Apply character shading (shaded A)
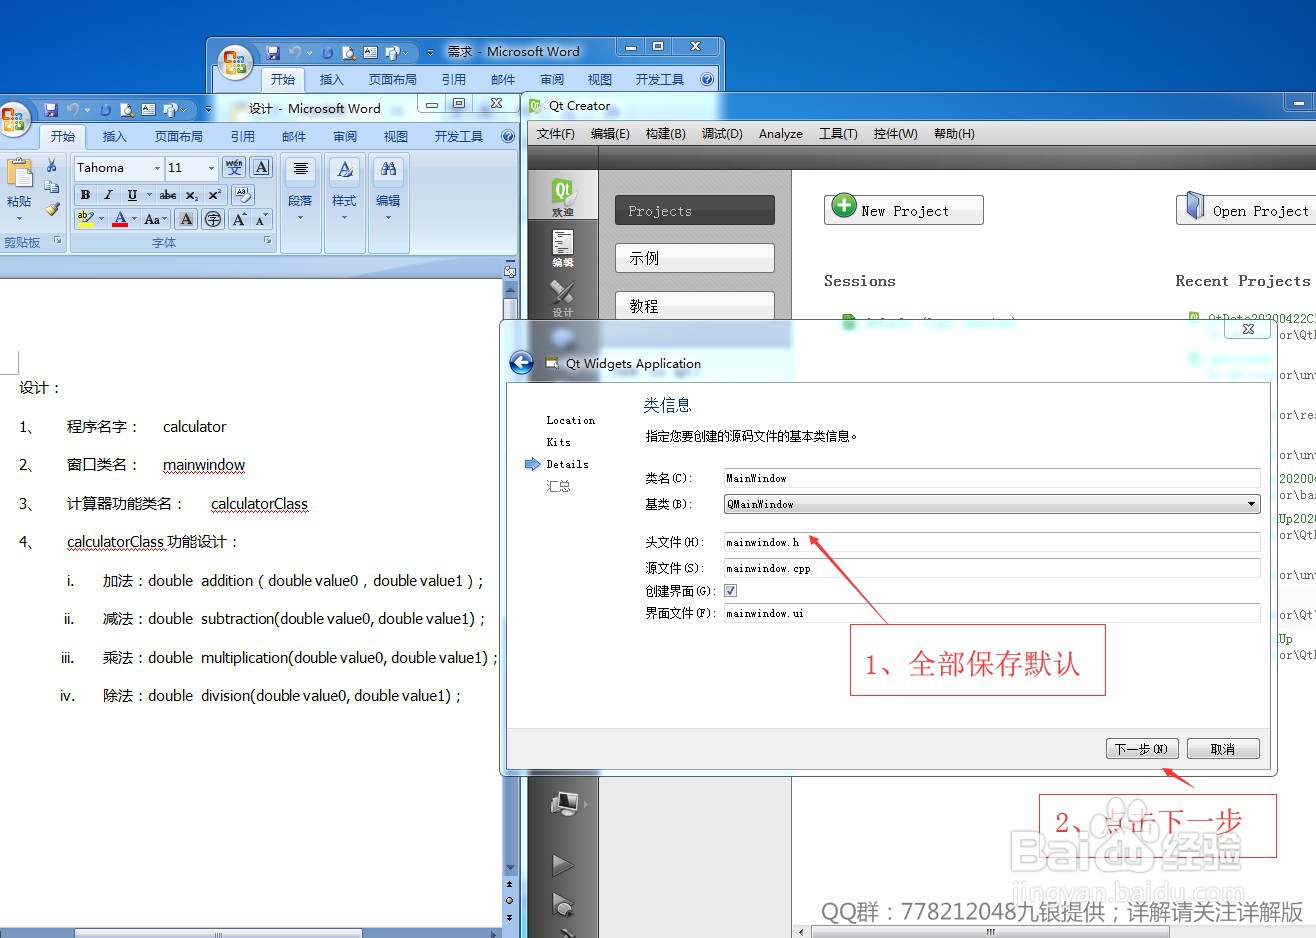This screenshot has height=938, width=1316. [x=186, y=219]
